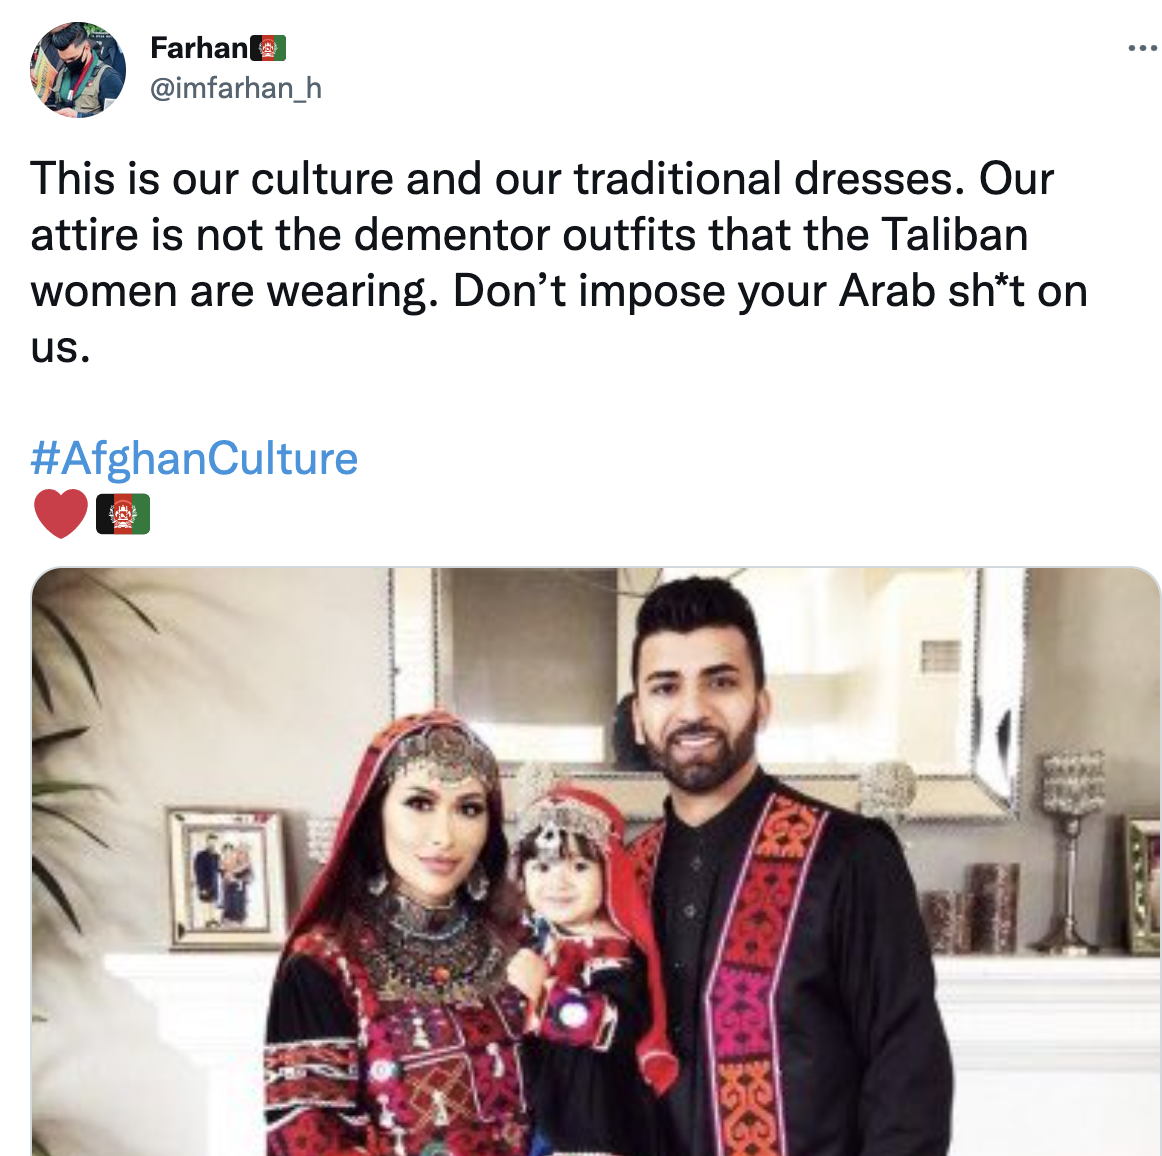Open the tweet's three-dot more menu
The height and width of the screenshot is (1156, 1162).
(1143, 49)
